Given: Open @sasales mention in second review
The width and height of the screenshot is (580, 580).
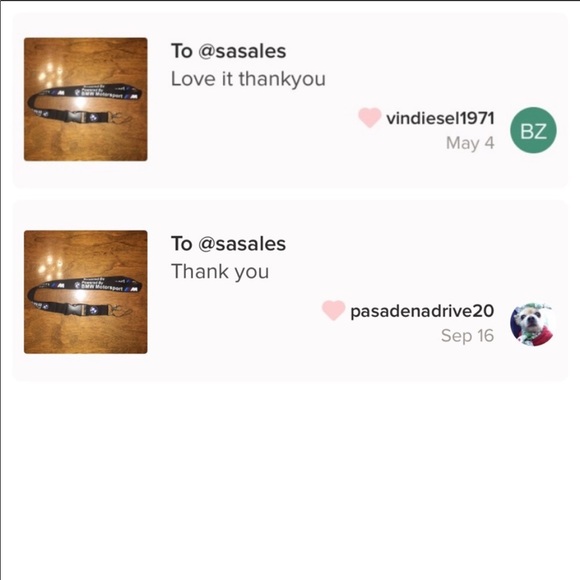Looking at the screenshot, I should coord(242,244).
